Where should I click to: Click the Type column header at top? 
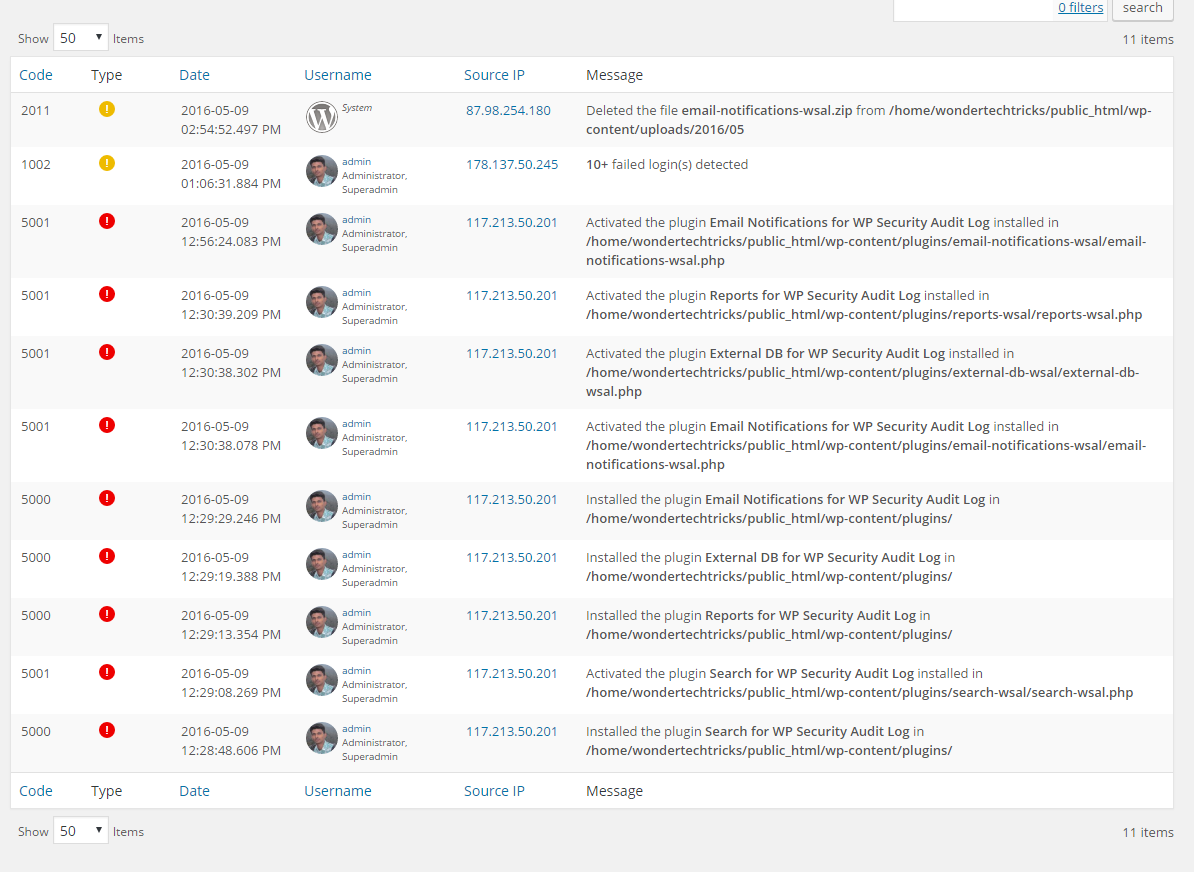click(x=107, y=75)
